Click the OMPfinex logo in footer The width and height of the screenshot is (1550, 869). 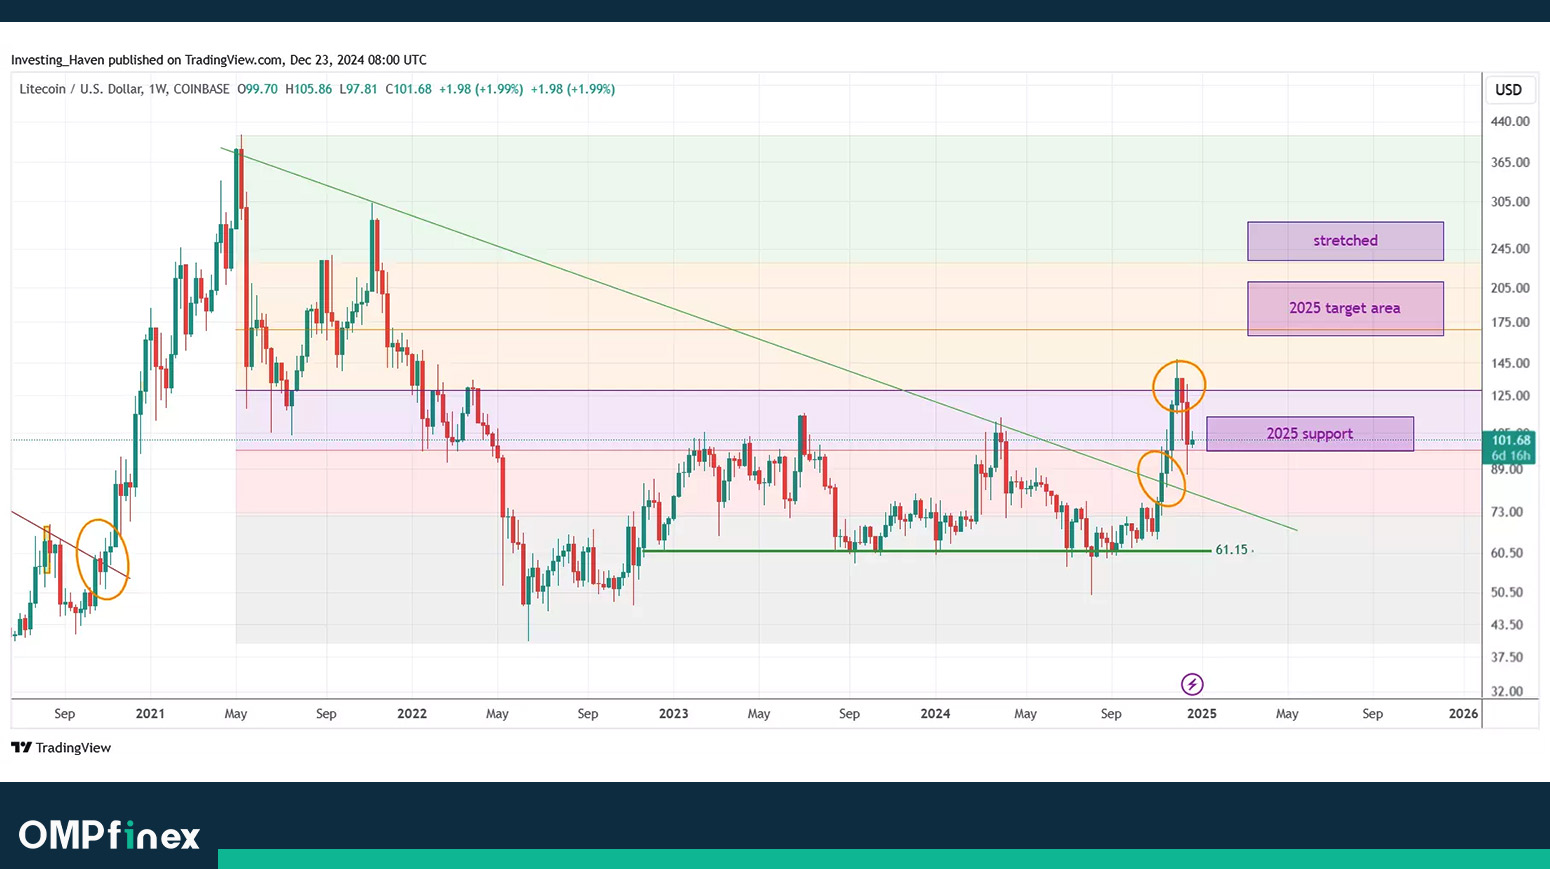[x=109, y=835]
